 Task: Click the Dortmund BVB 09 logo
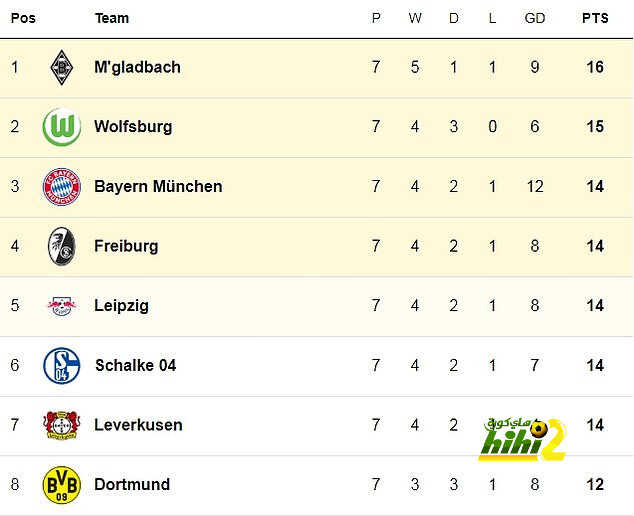coord(61,484)
